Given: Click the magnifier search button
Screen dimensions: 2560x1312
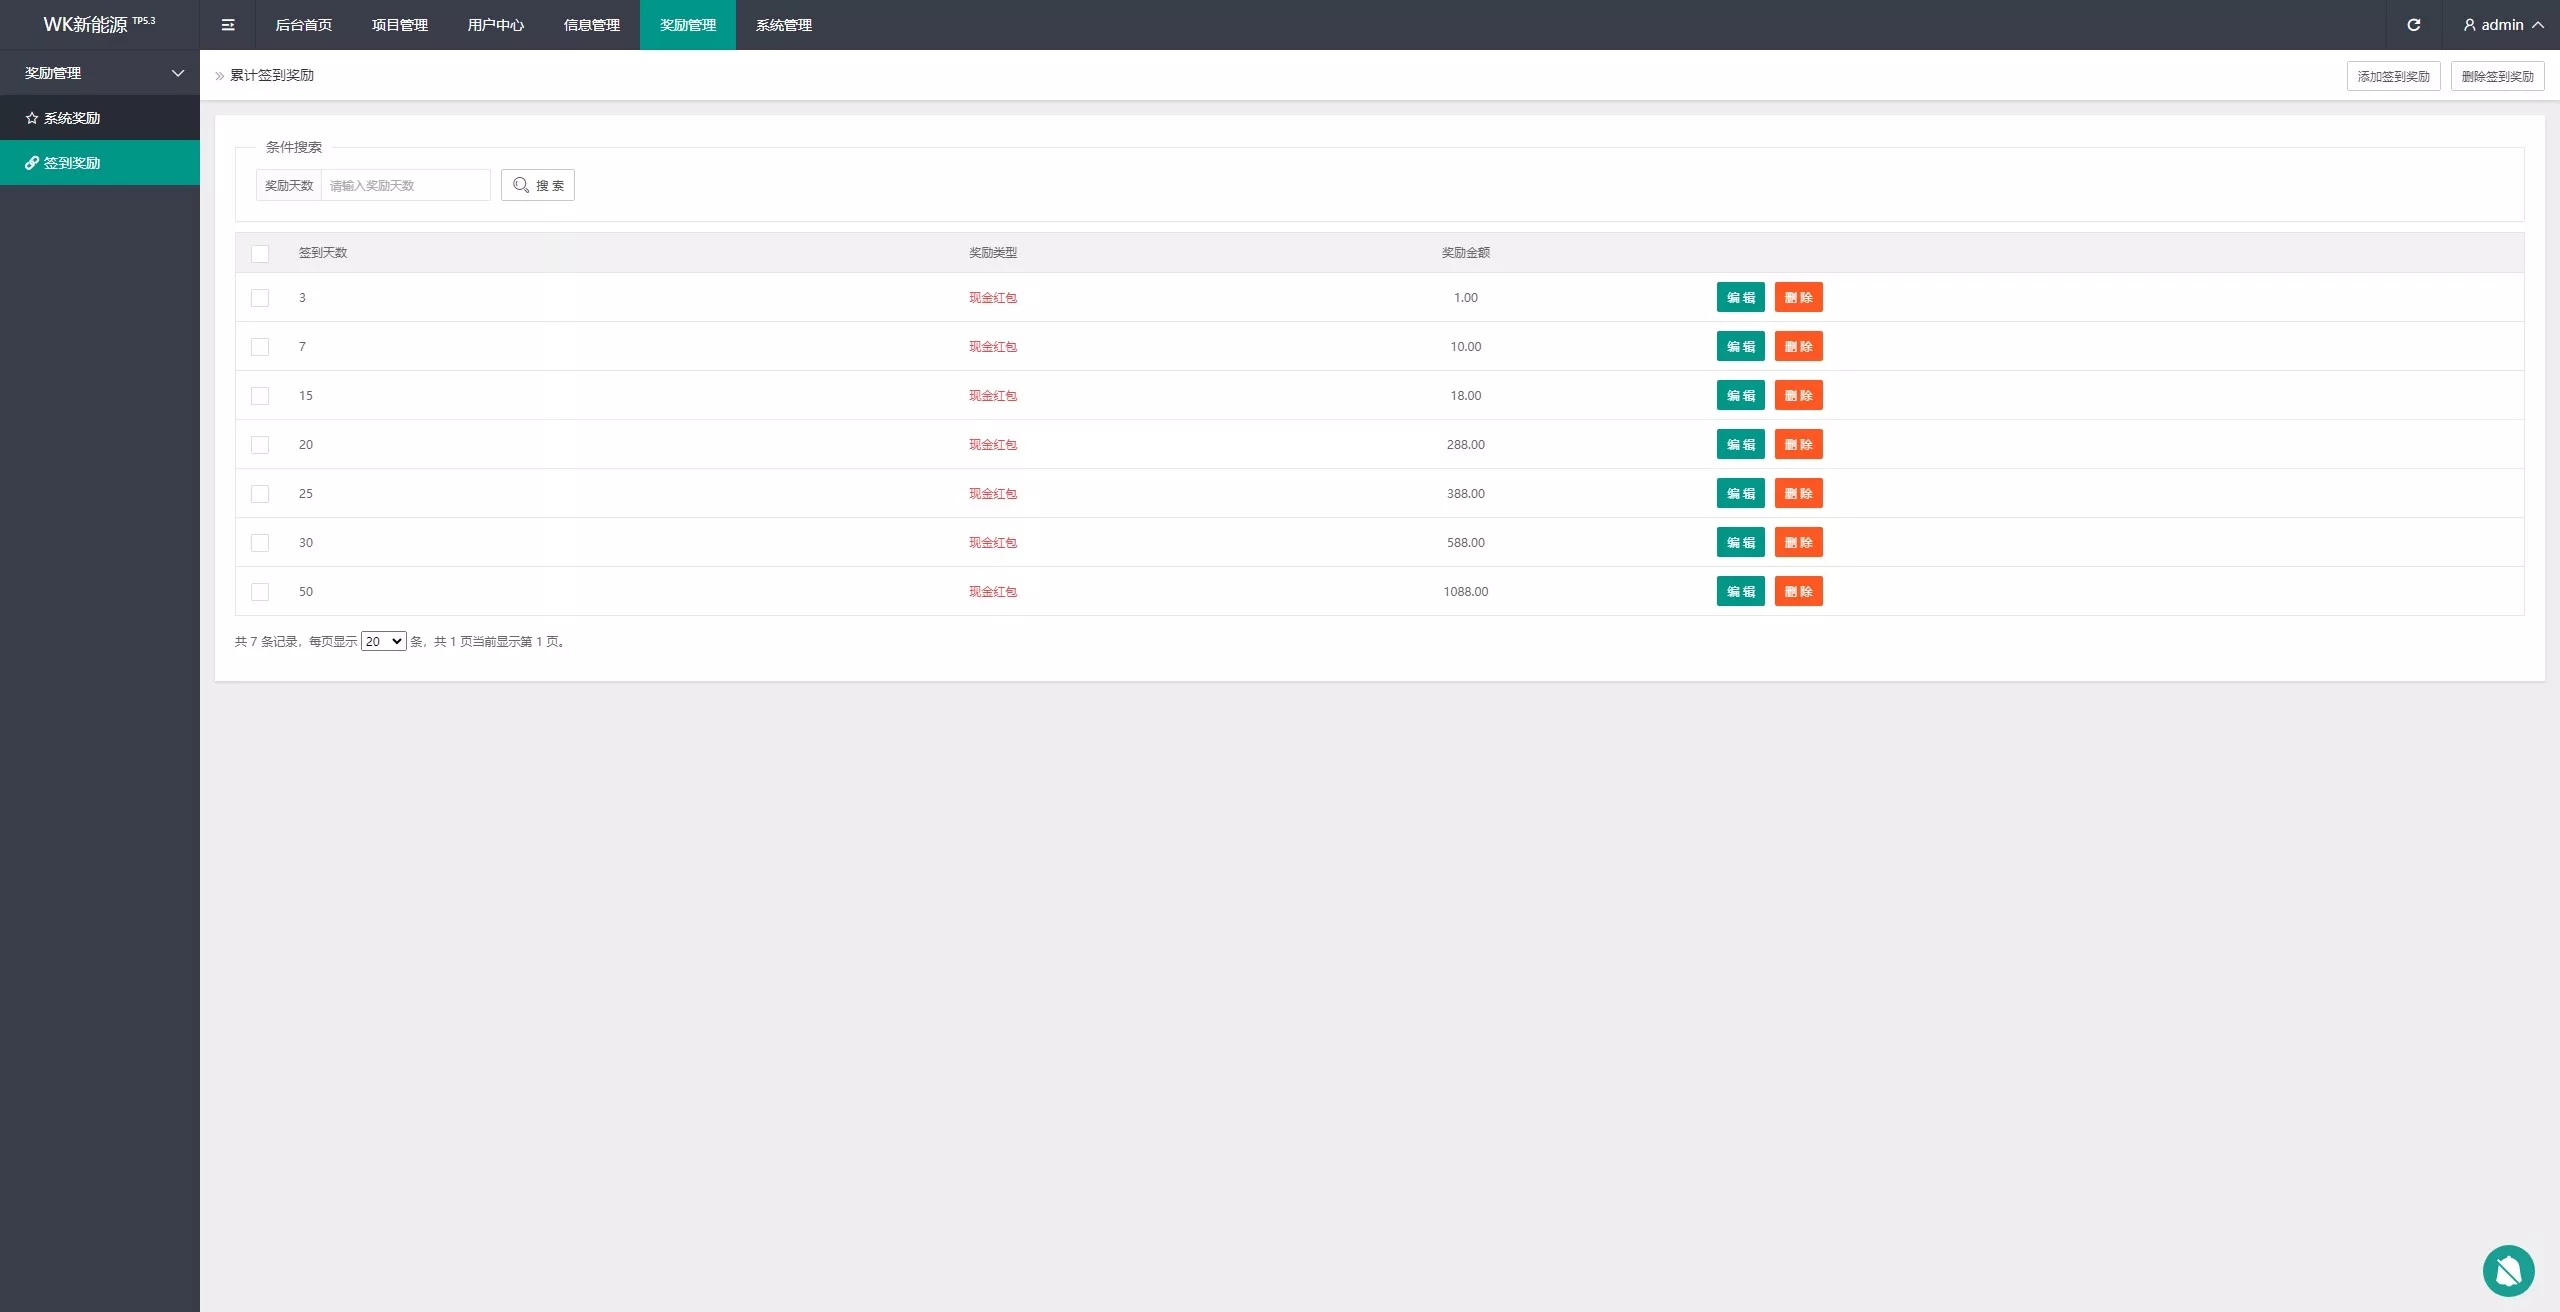Looking at the screenshot, I should pyautogui.click(x=538, y=185).
